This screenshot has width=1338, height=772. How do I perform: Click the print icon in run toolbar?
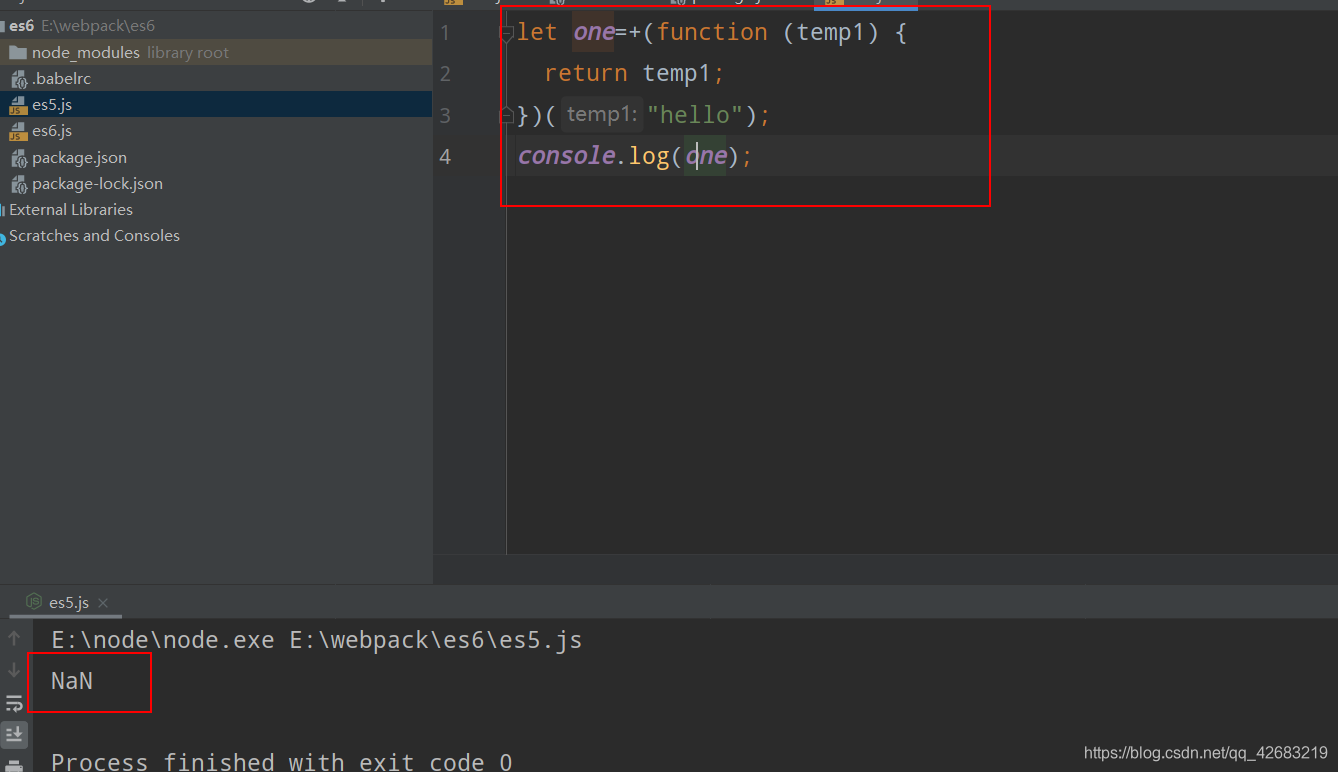tap(14, 765)
